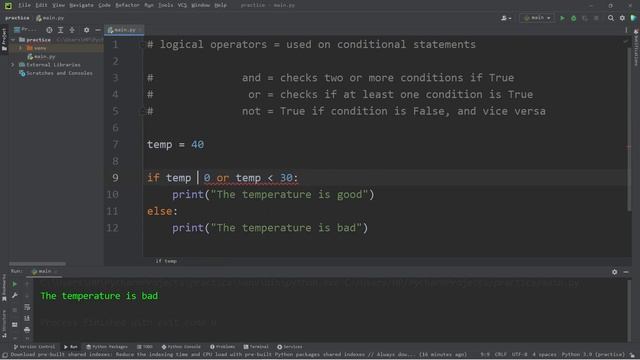Open the Window menu
The height and width of the screenshot is (360, 640).
pyautogui.click(x=200, y=5)
